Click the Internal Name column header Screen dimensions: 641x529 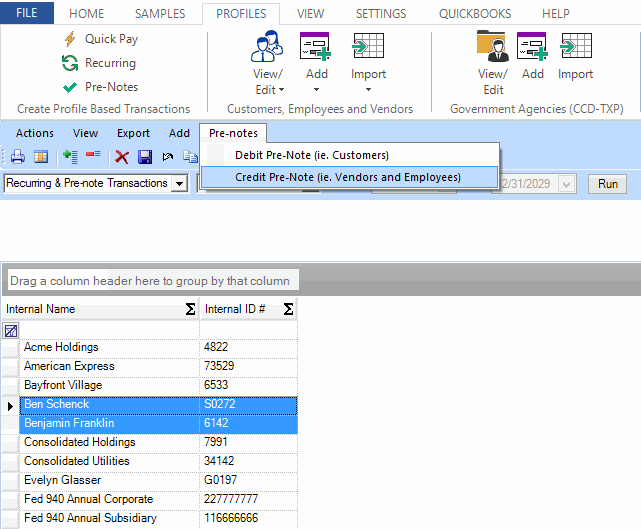pyautogui.click(x=95, y=309)
